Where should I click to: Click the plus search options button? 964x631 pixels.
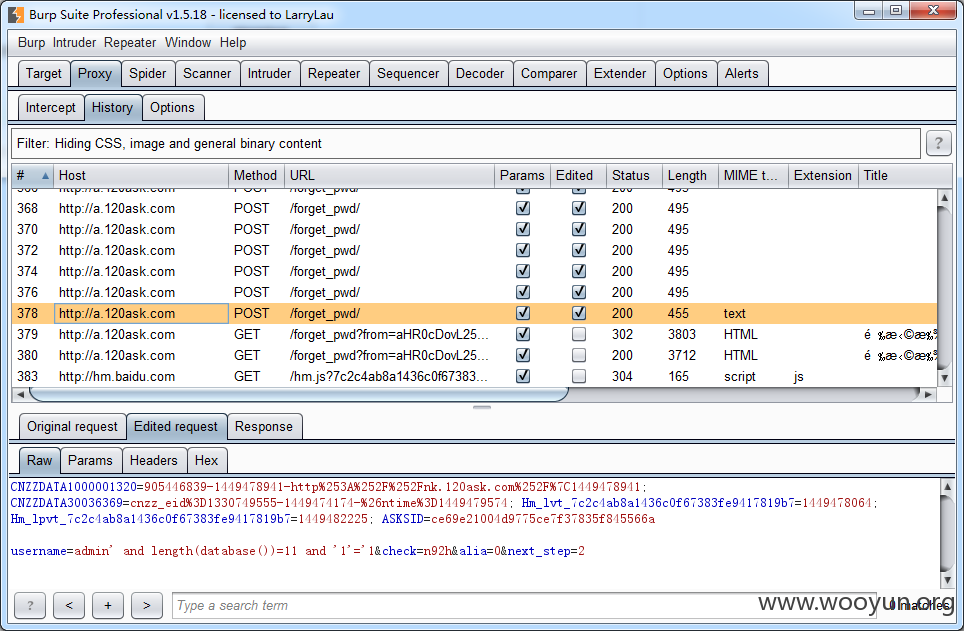pos(108,605)
